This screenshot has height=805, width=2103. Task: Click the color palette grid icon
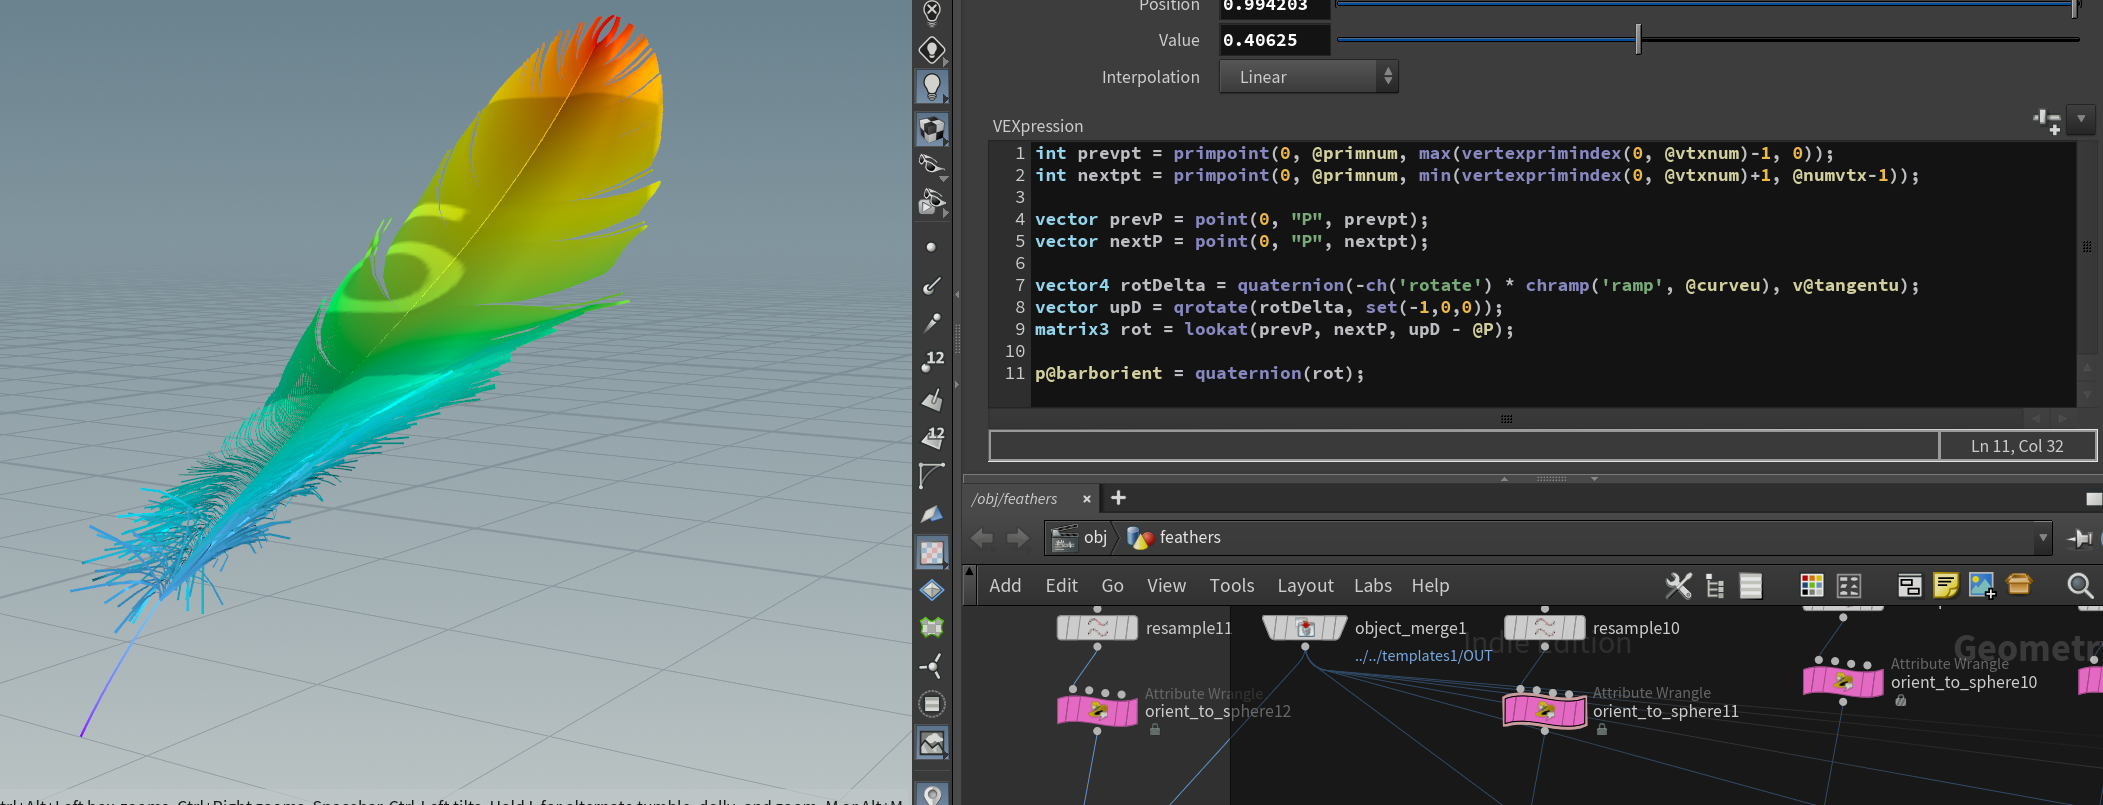pos(1811,586)
